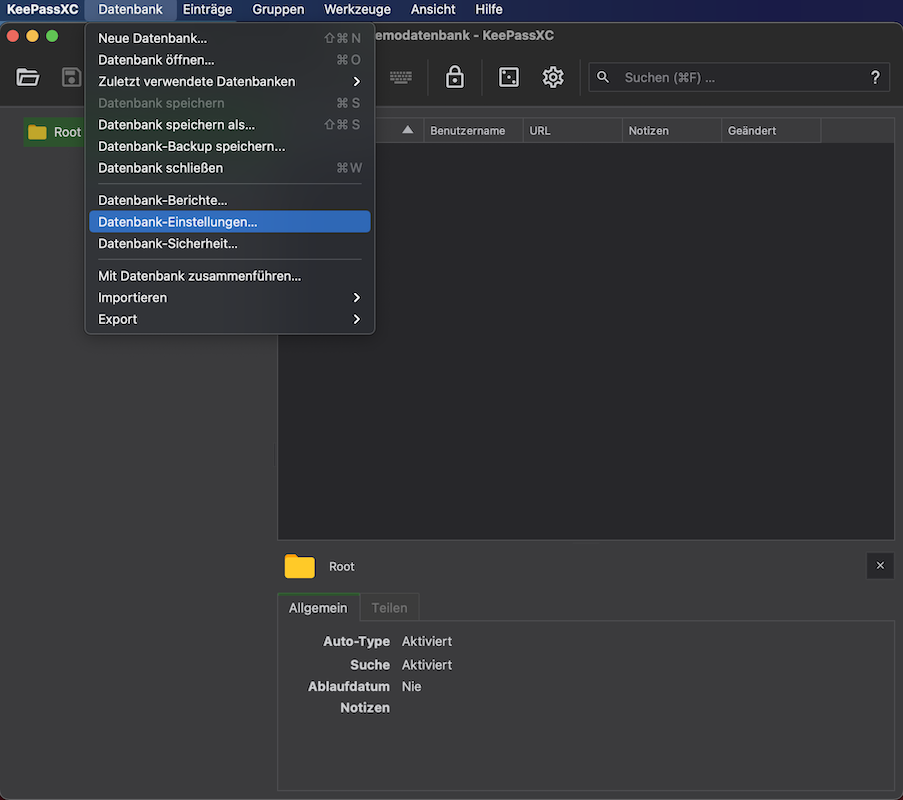Click the open database folder icon

[x=28, y=78]
